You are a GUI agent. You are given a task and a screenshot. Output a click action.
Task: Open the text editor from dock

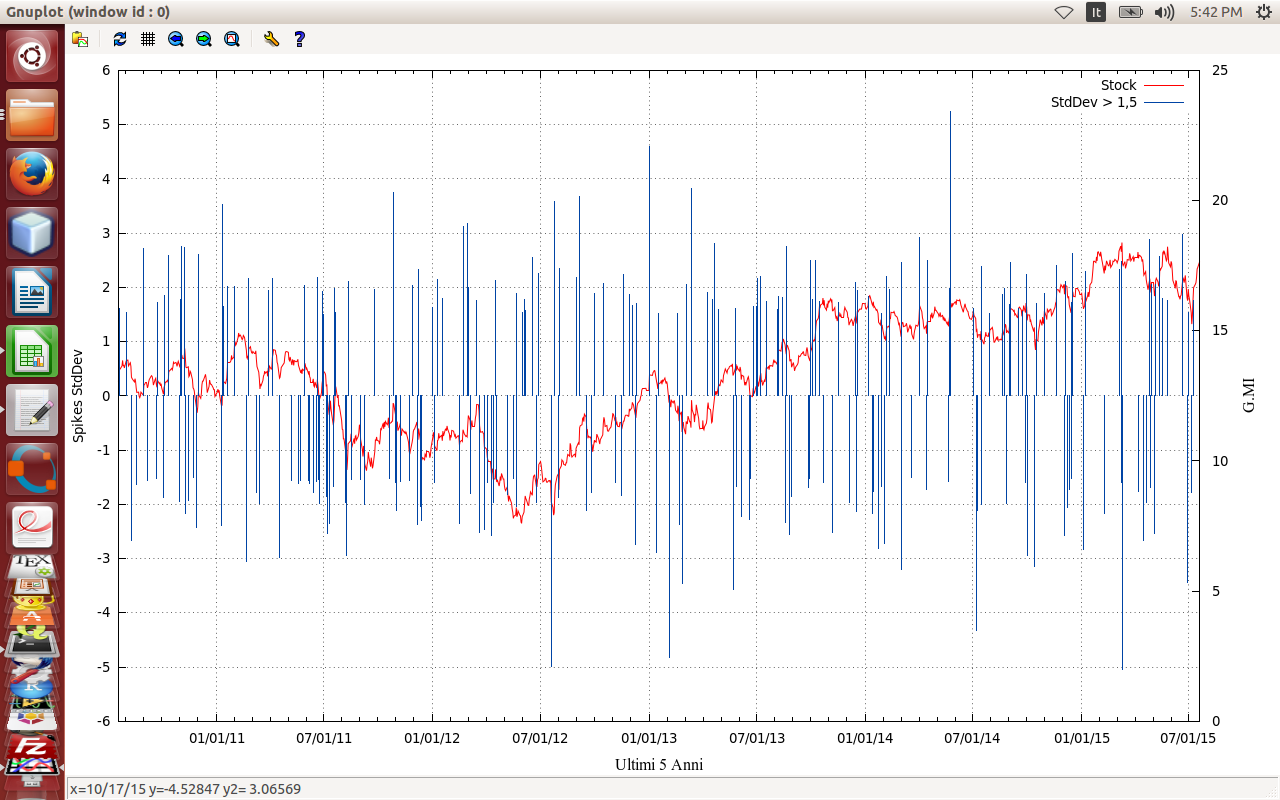[32, 410]
